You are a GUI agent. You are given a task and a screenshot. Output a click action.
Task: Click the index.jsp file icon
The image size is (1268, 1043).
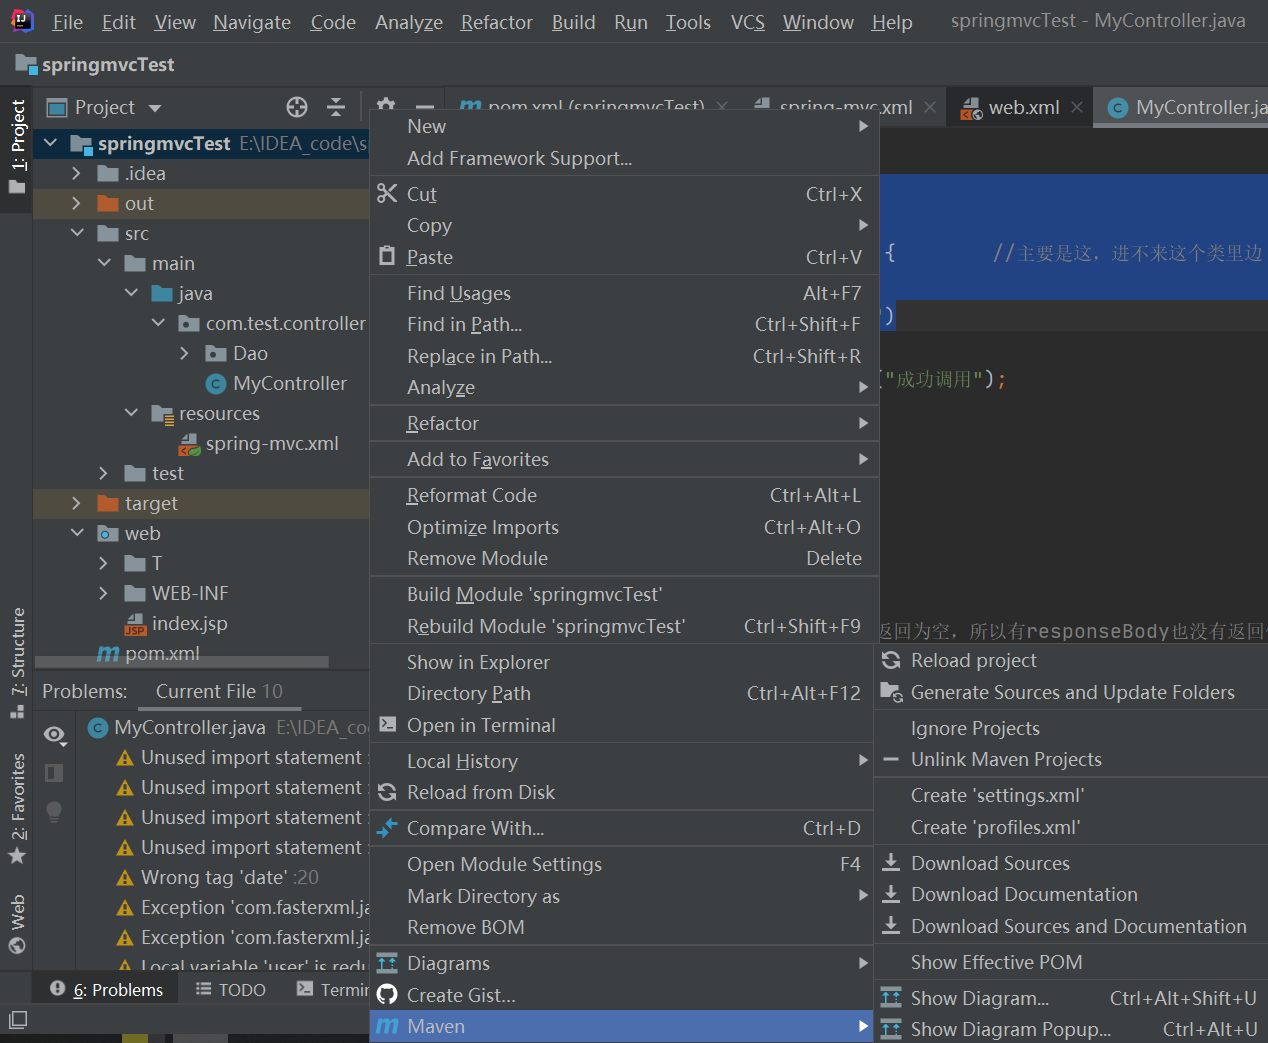point(135,624)
